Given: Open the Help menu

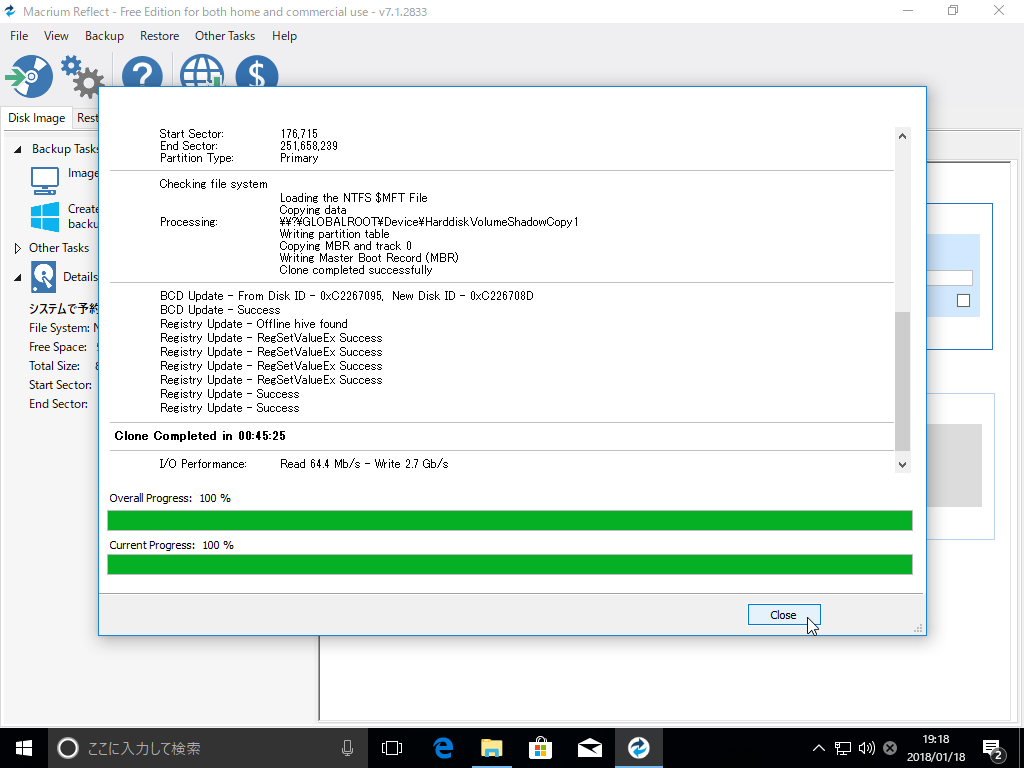Looking at the screenshot, I should pyautogui.click(x=284, y=36).
